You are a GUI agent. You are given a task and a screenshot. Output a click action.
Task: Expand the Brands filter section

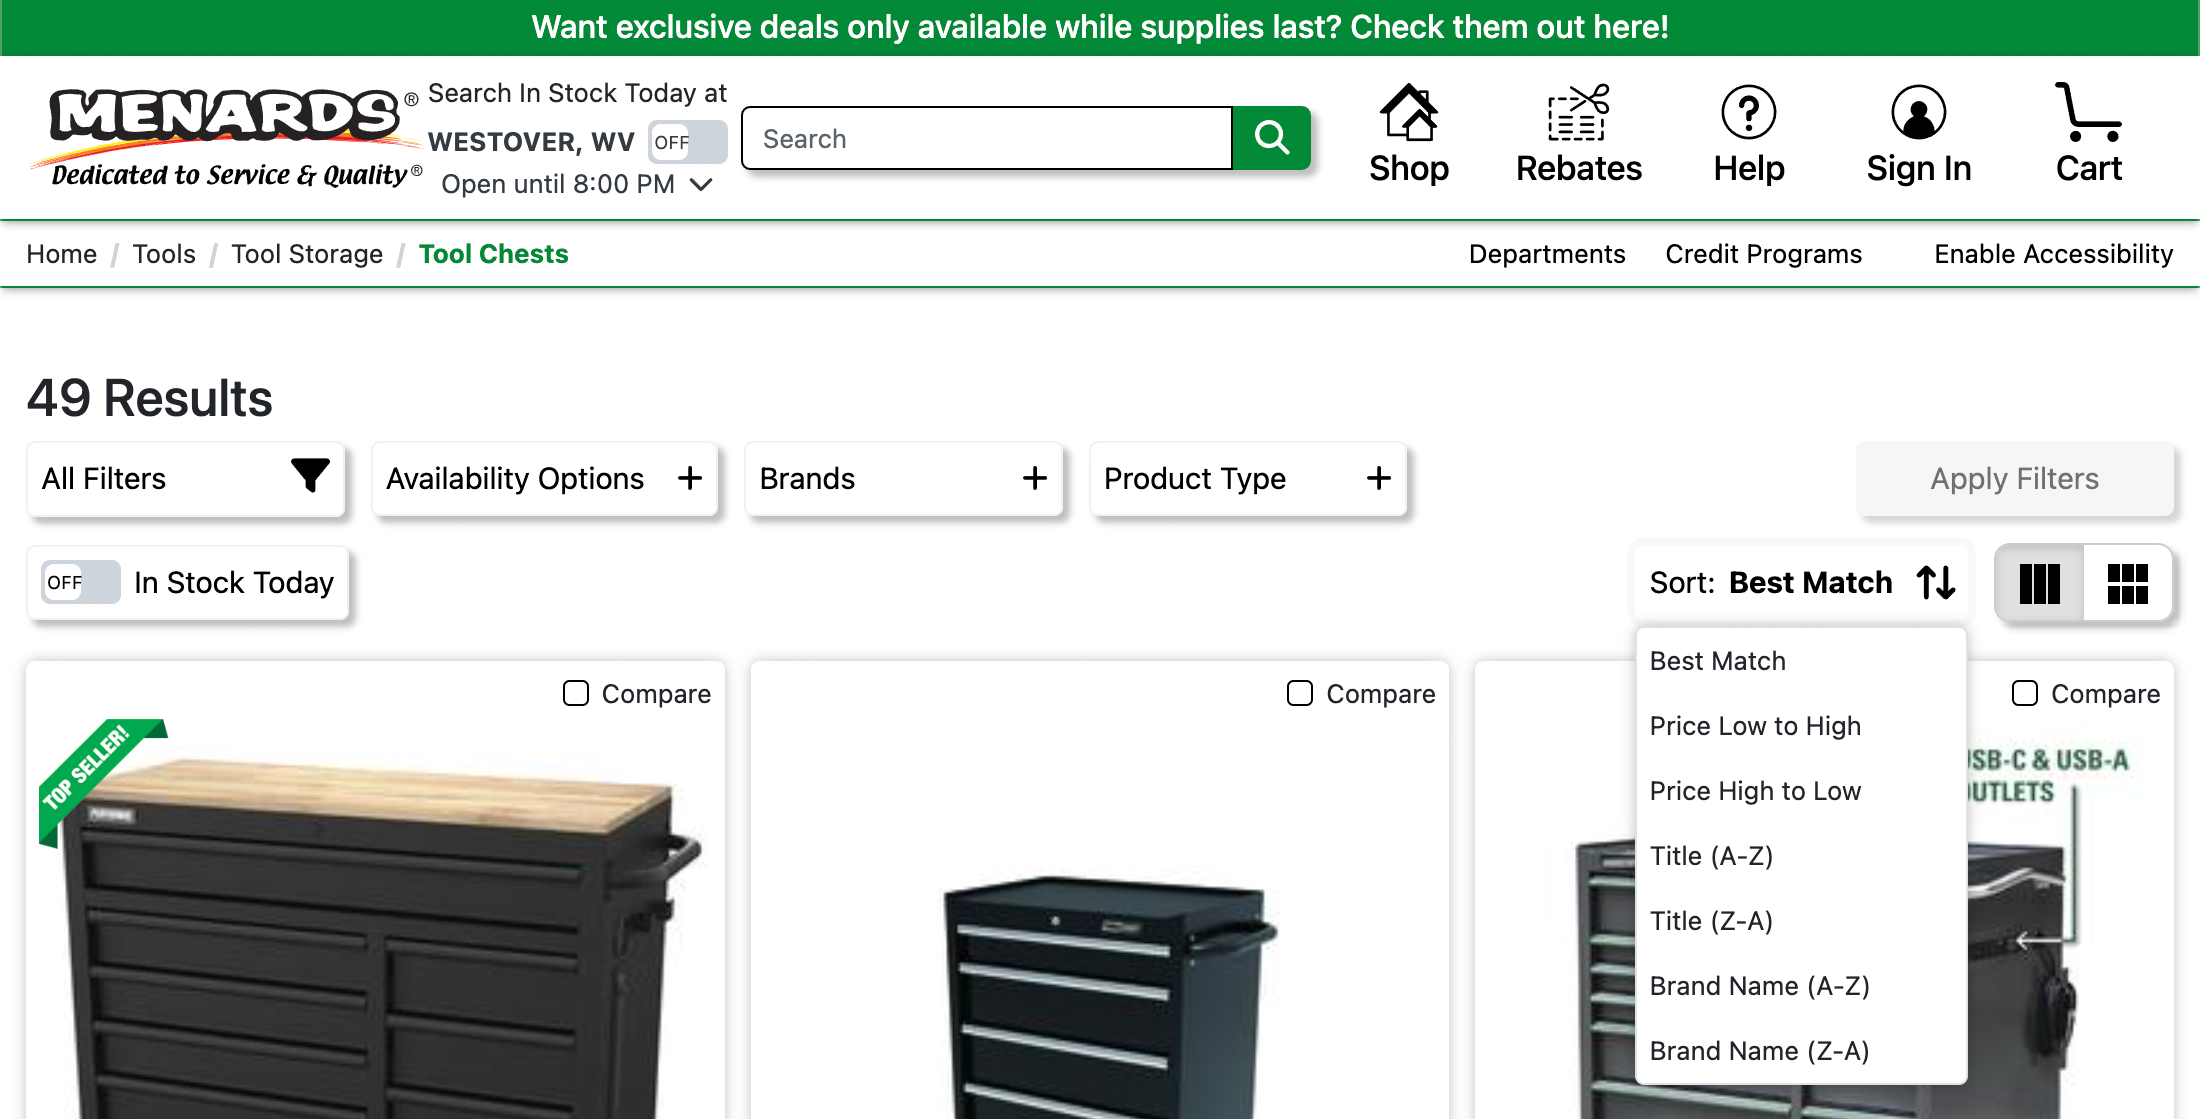(1034, 478)
